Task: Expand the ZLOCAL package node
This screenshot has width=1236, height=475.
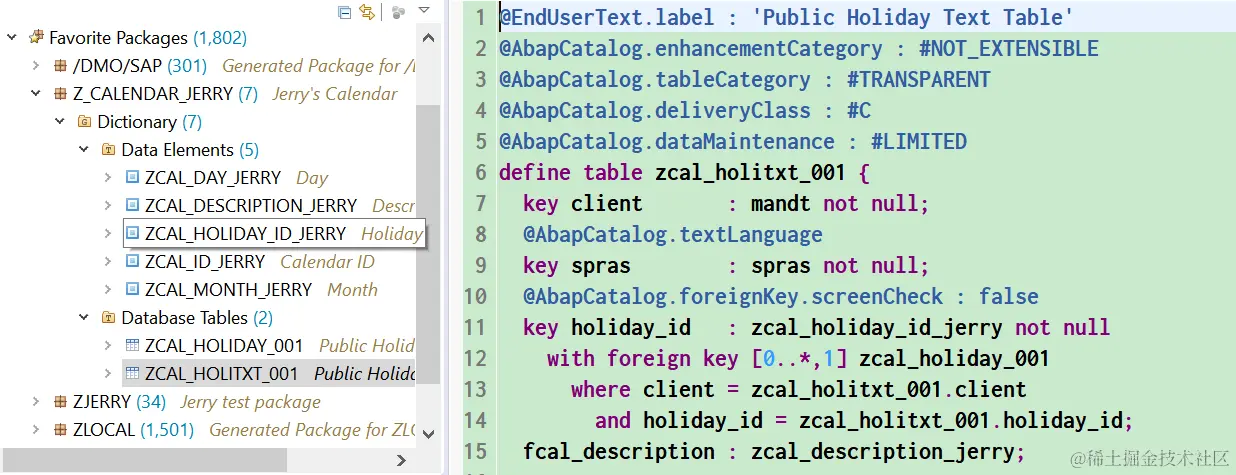Action: click(x=36, y=430)
